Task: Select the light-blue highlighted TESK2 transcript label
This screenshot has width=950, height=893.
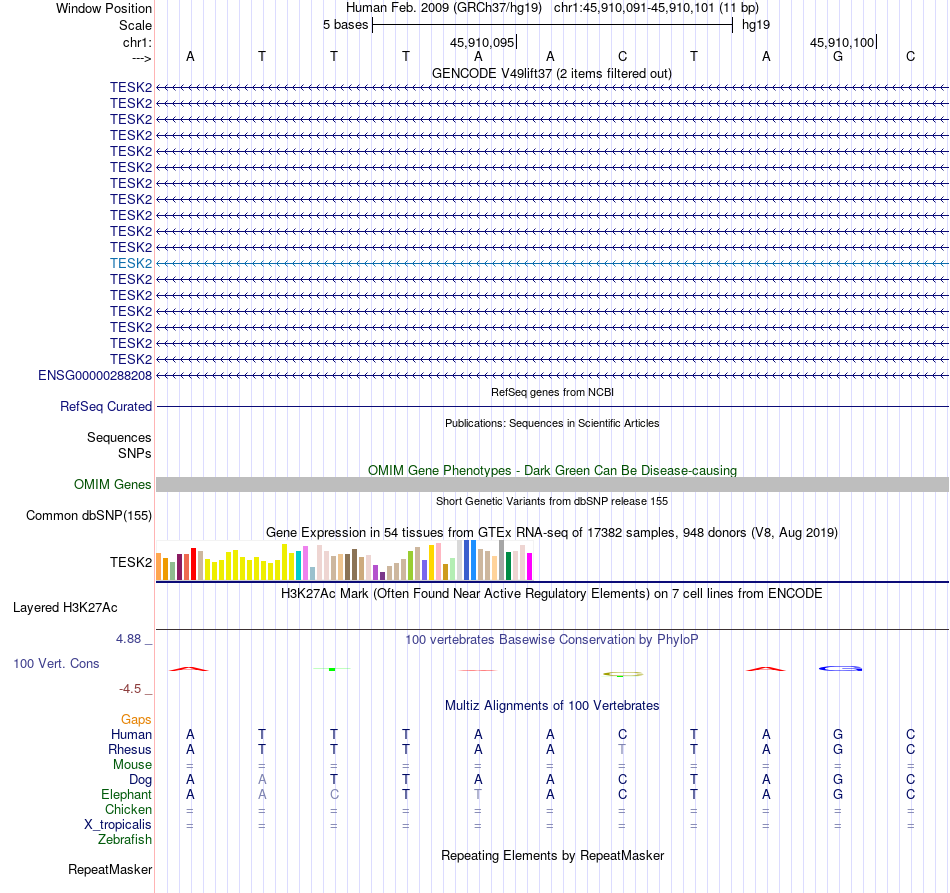Action: [x=131, y=263]
